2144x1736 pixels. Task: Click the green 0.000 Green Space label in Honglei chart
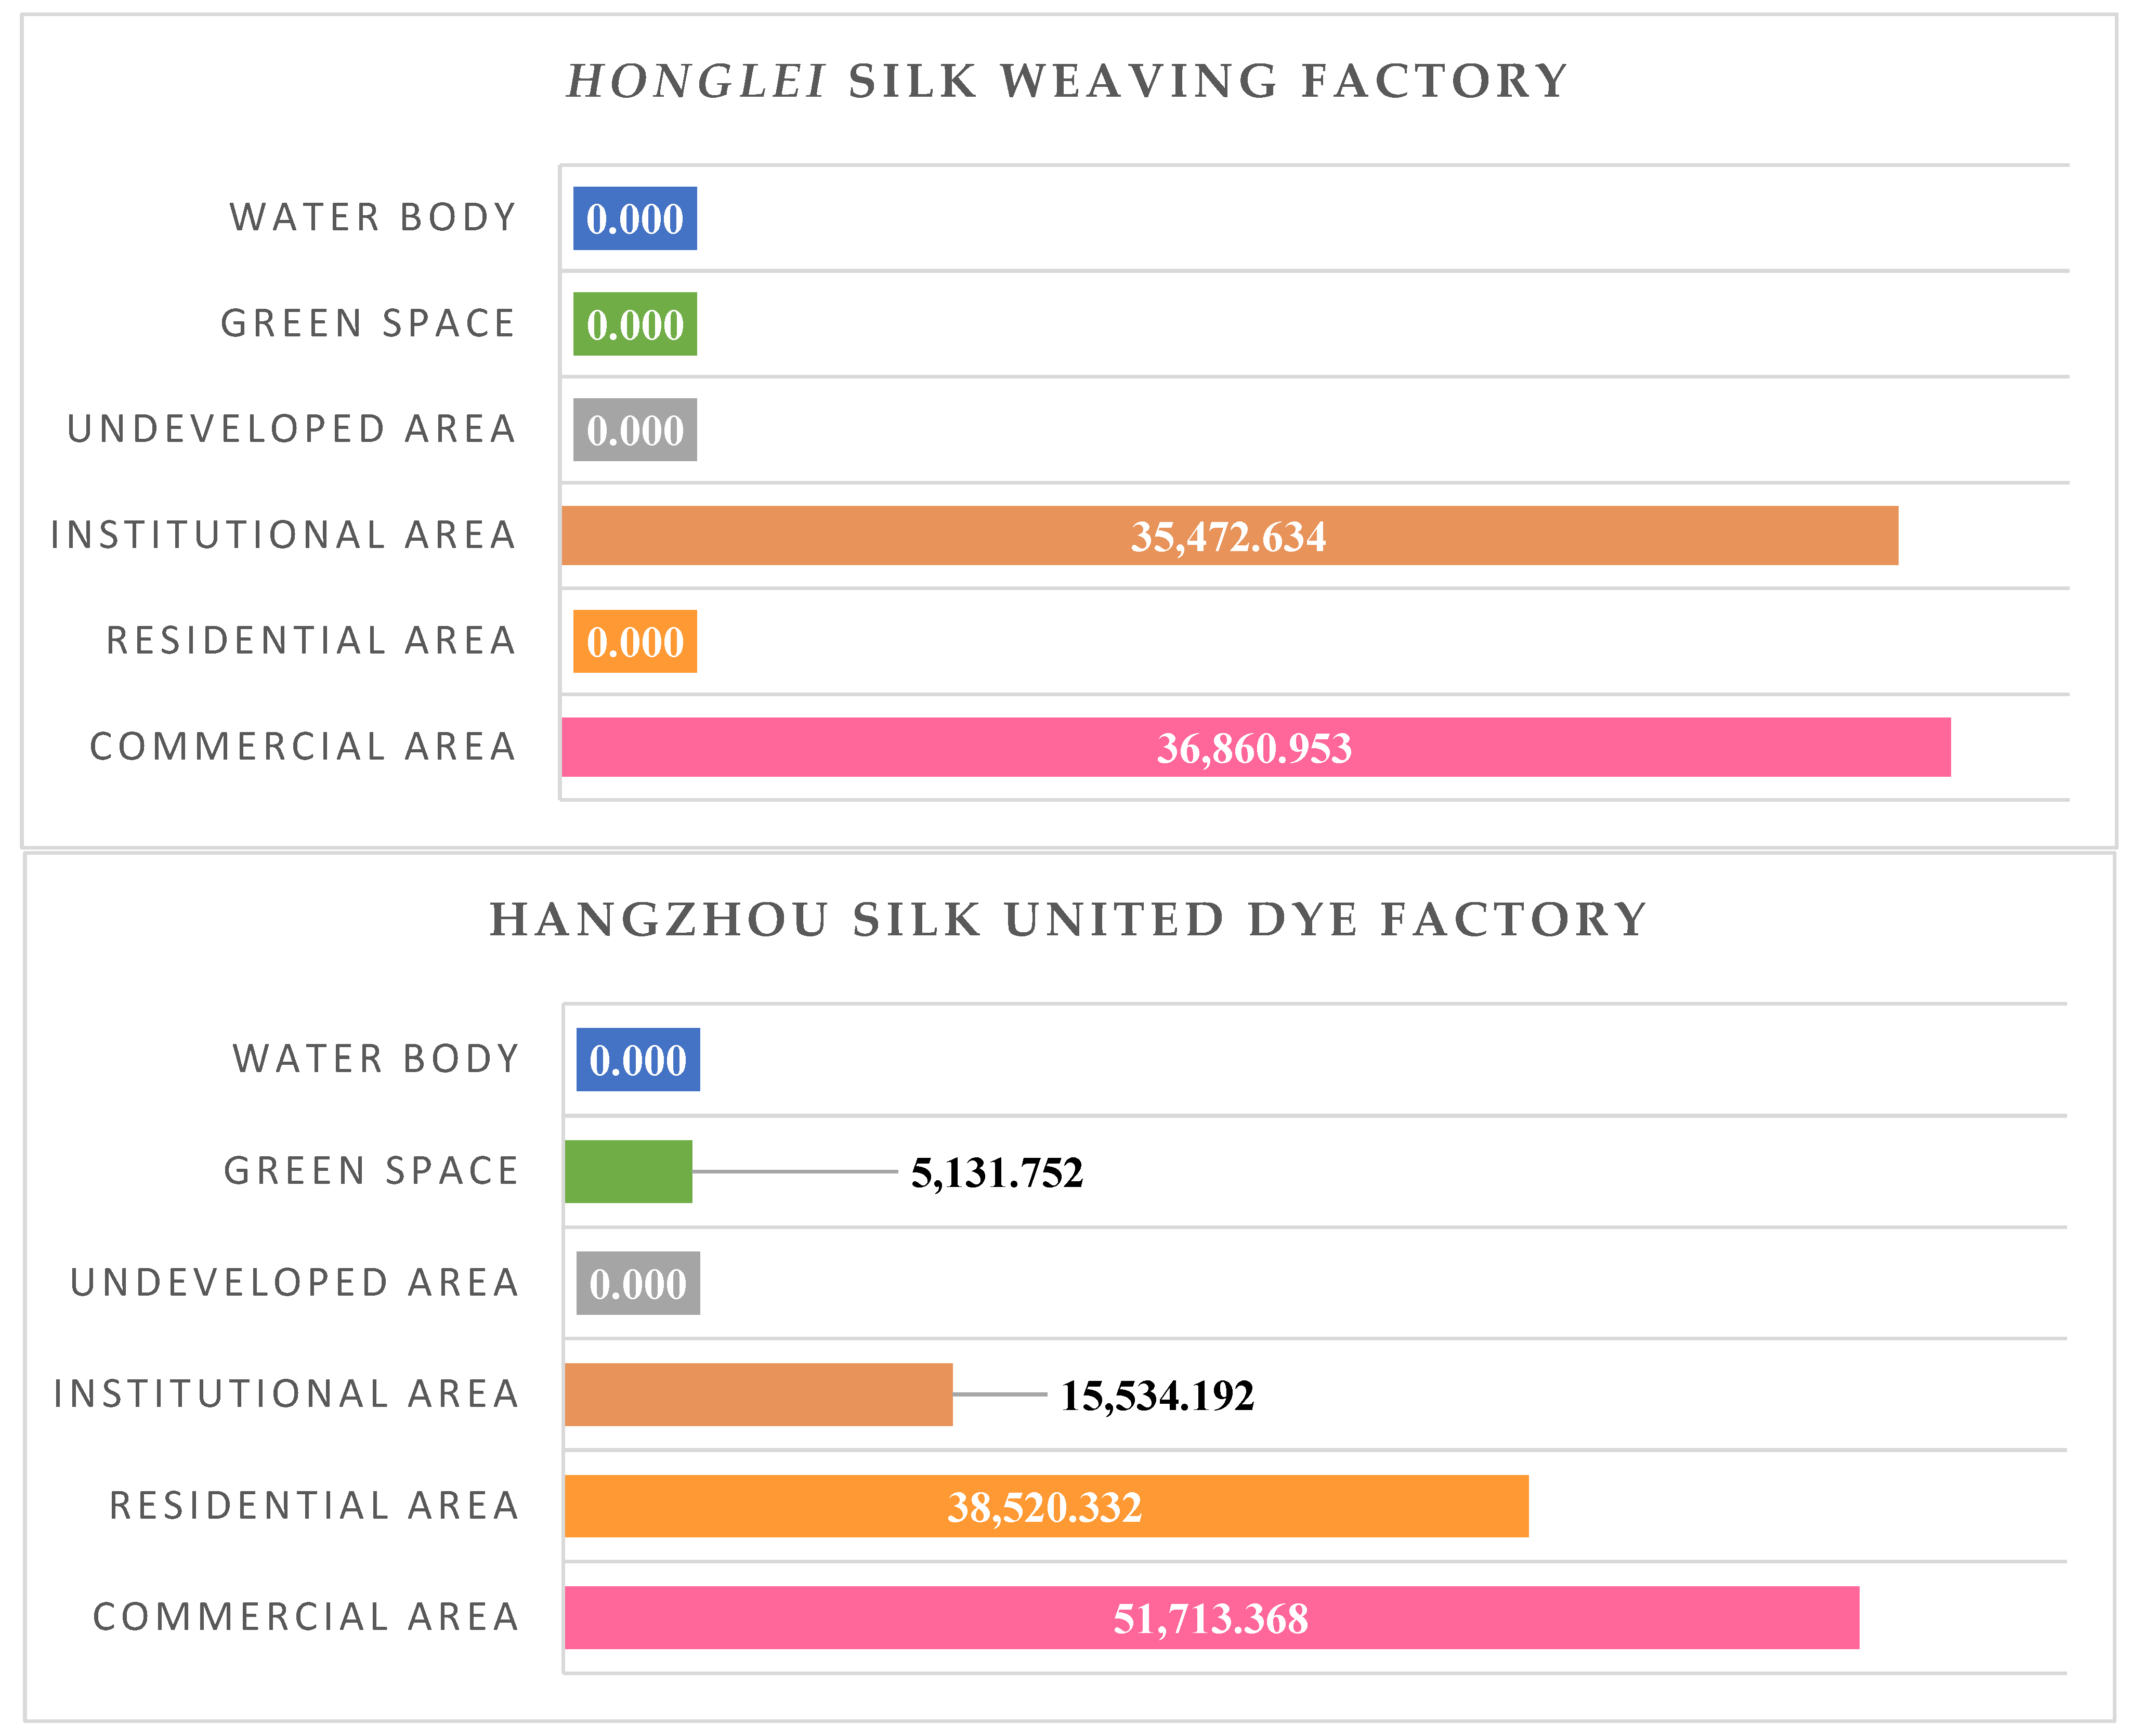click(635, 325)
